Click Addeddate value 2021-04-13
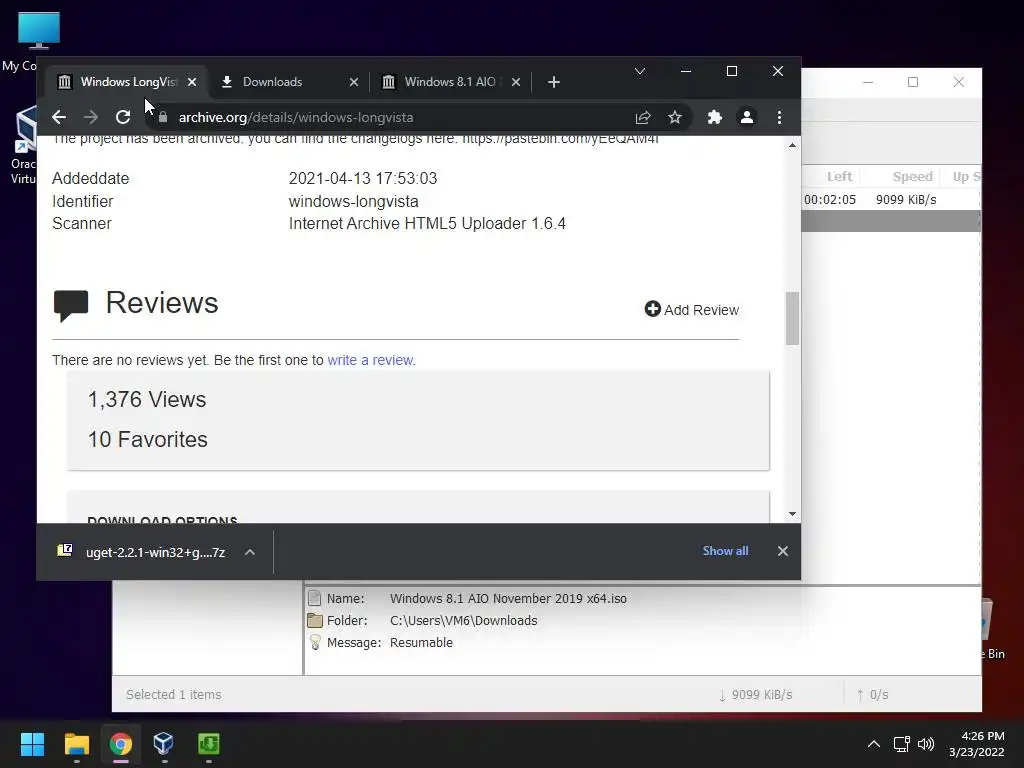Screen dimensions: 1024x768 pos(362,179)
